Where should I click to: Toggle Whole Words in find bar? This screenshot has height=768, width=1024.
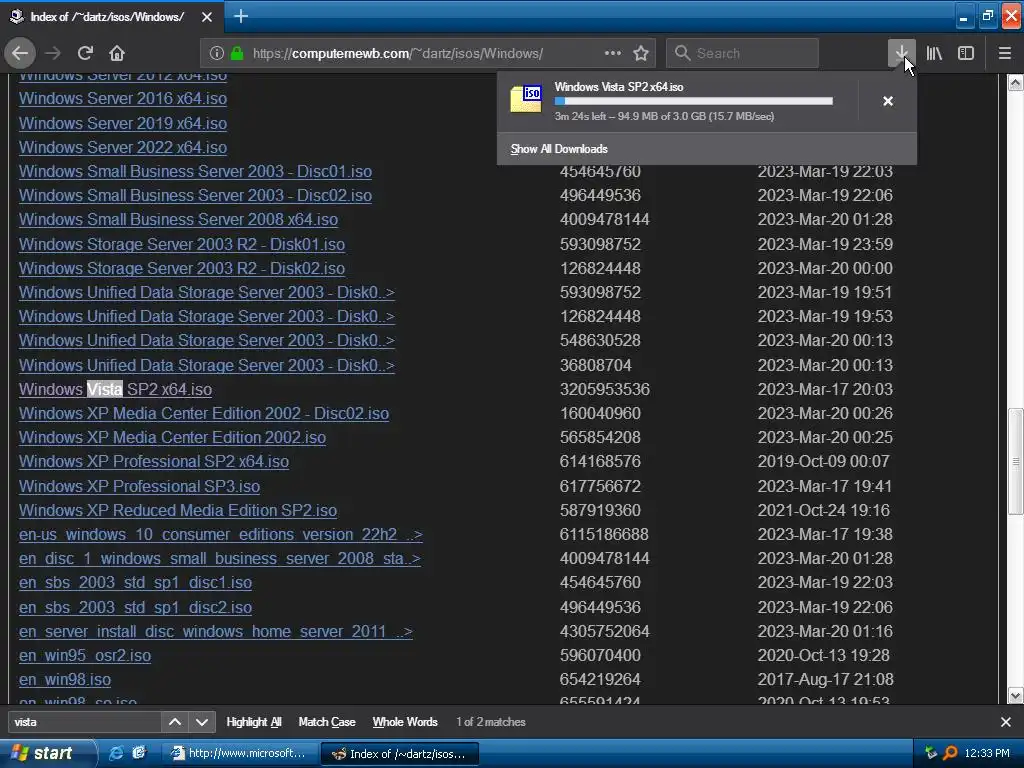[405, 722]
